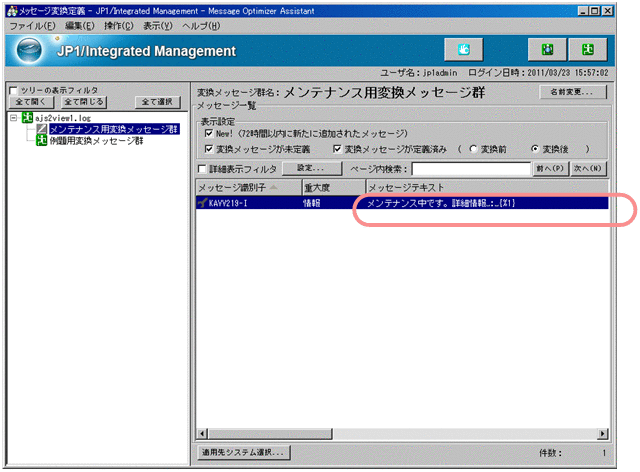The height and width of the screenshot is (472, 640).
Task: Select the 変換前 radio button
Action: 473,148
